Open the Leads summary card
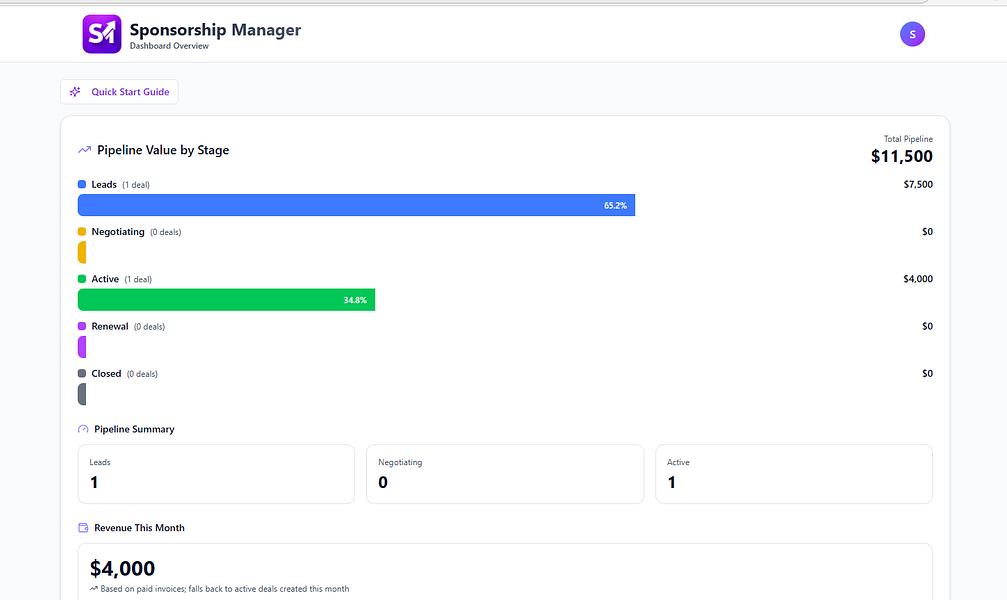Screen dimensions: 1007x600 [216, 474]
